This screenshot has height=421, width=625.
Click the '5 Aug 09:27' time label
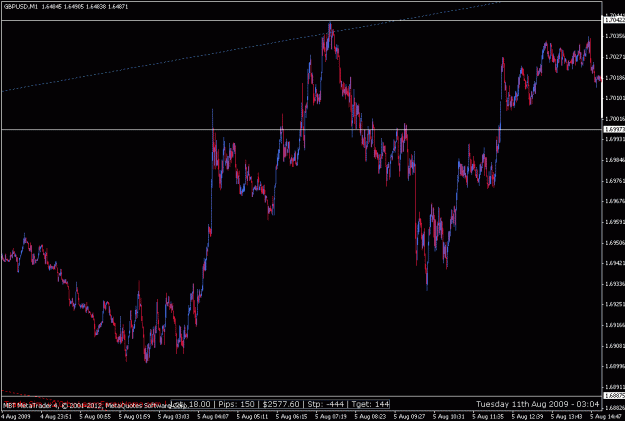[409, 417]
